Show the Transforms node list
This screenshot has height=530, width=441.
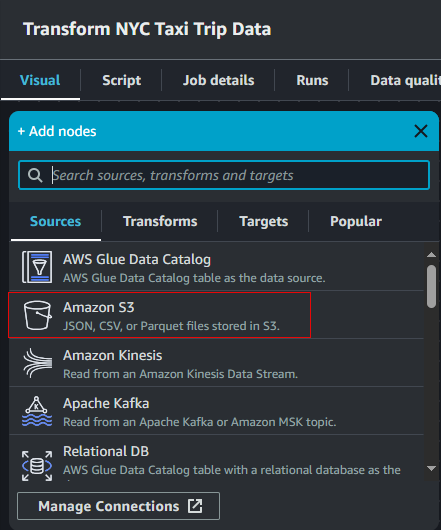[160, 221]
